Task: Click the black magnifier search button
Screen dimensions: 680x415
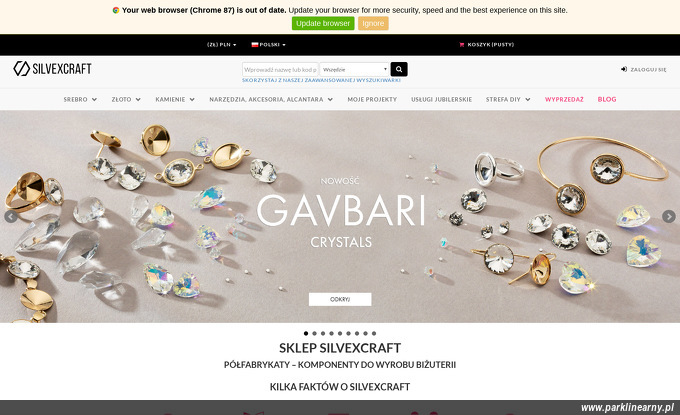Action: 399,69
